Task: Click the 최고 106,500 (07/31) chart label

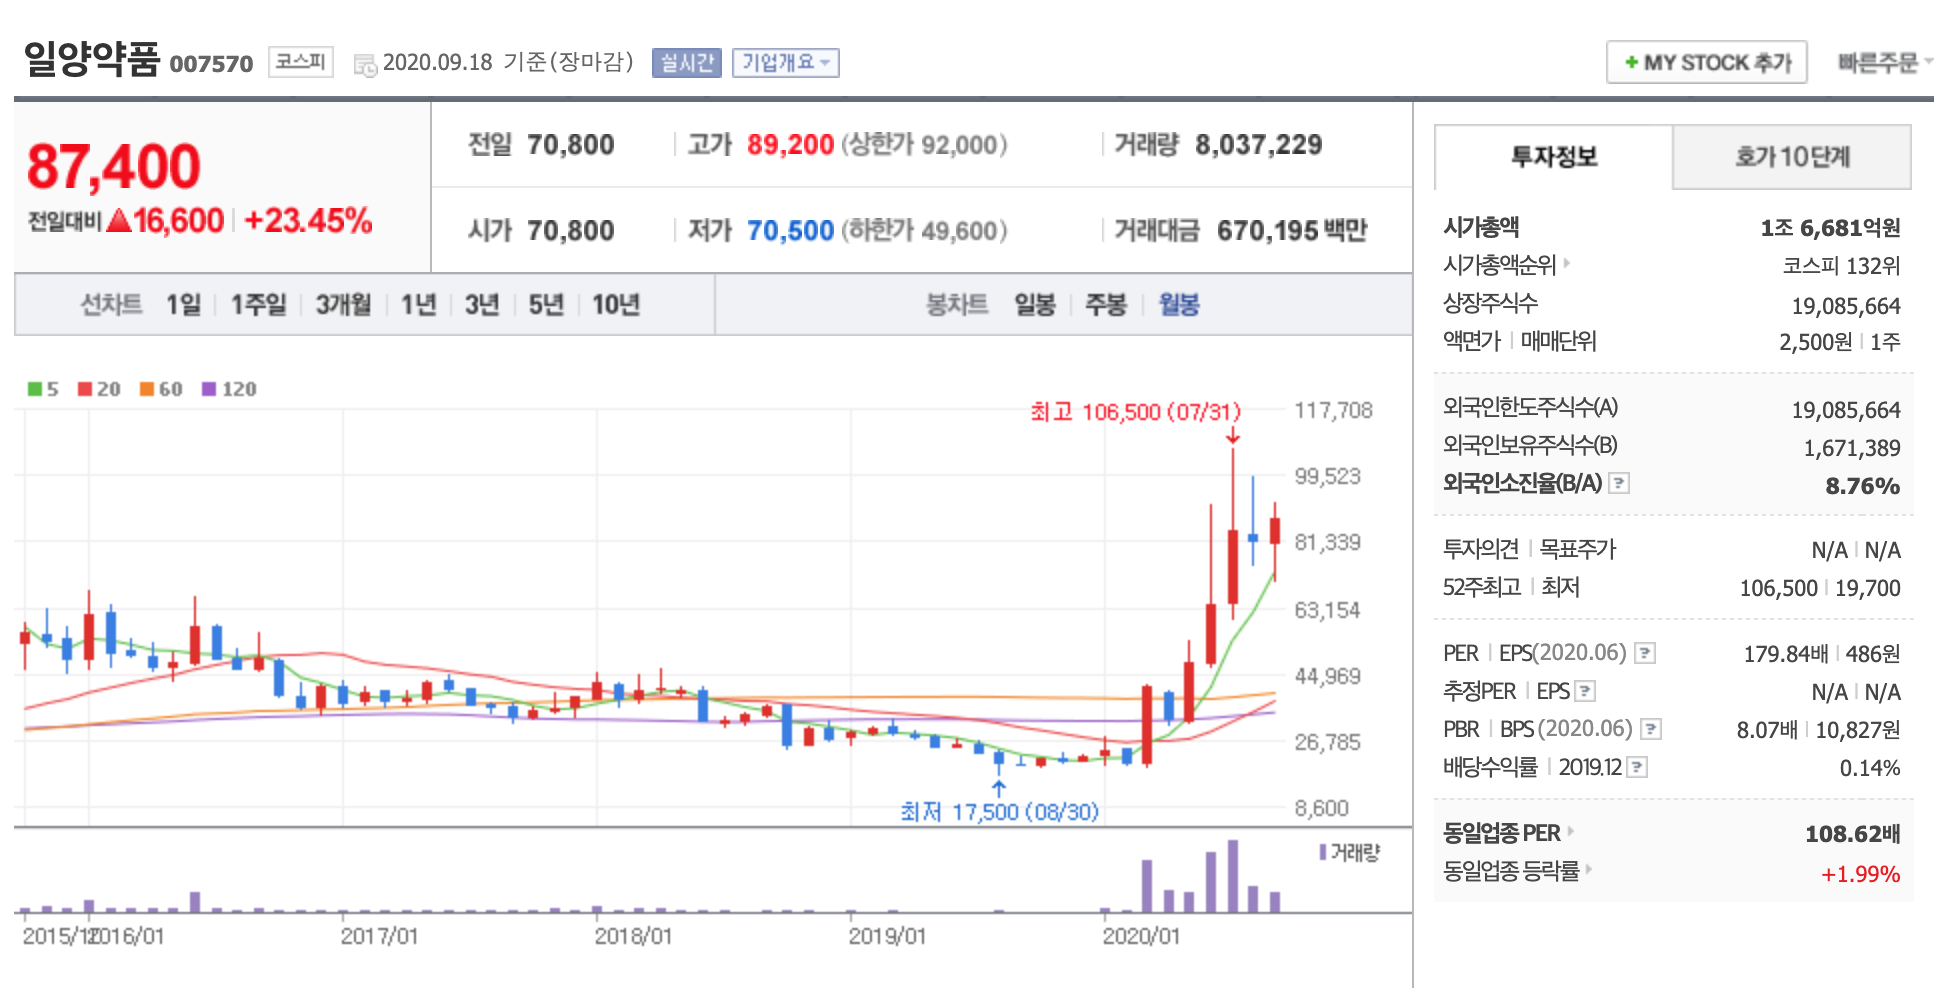Action: click(x=1135, y=412)
